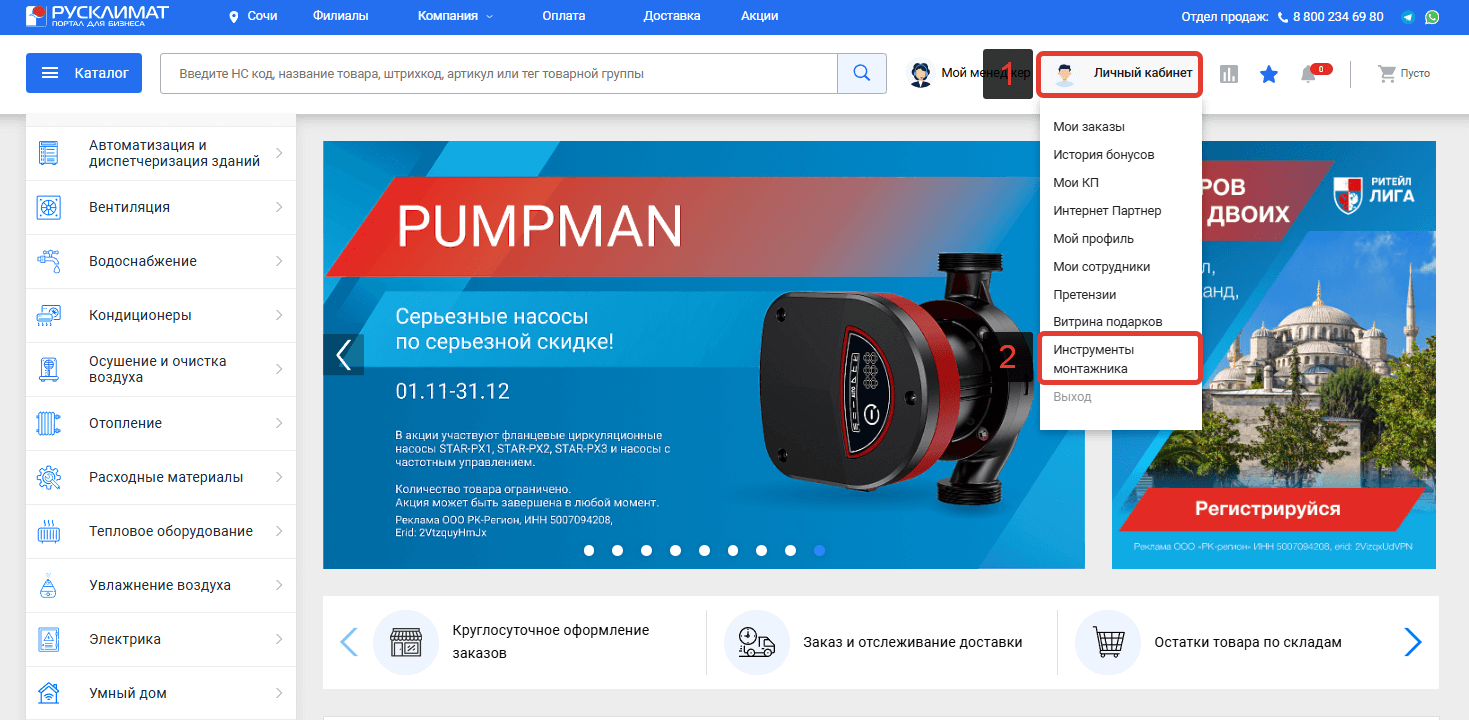Select city Сочи
The image size is (1469, 720).
click(263, 16)
